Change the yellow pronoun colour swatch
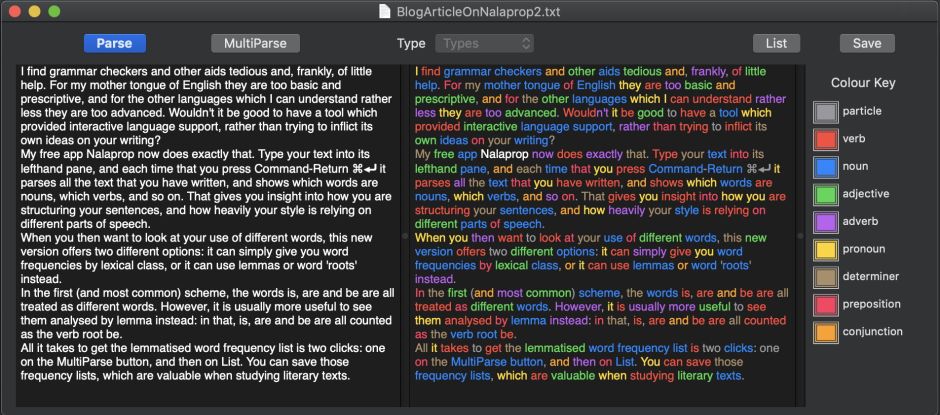The height and width of the screenshot is (415, 940). point(825,249)
